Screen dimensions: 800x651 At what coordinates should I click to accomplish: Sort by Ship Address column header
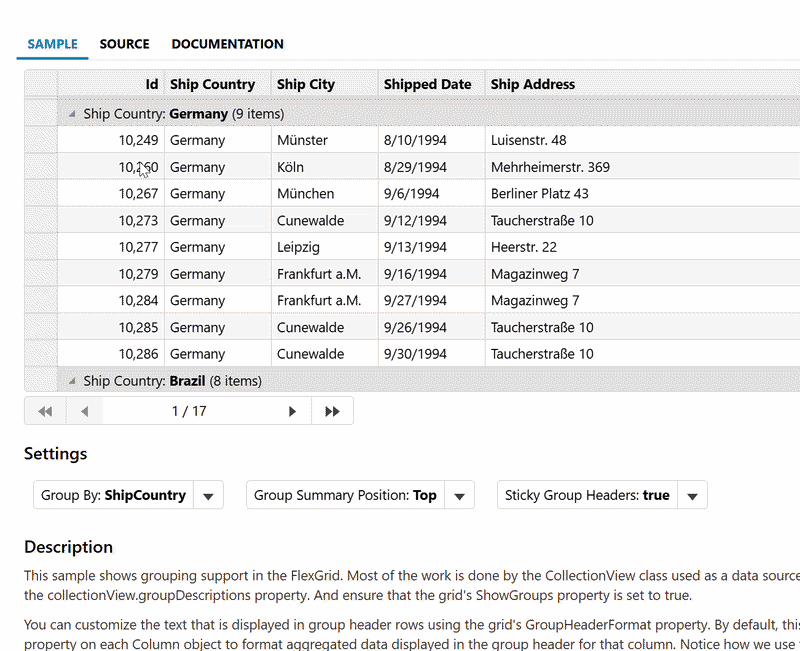(x=643, y=84)
